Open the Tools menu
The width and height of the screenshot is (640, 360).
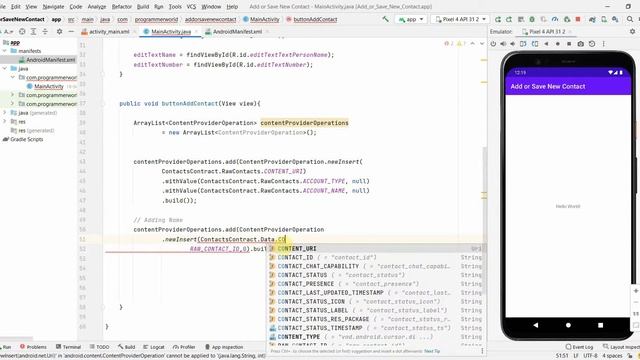pos(175,7)
